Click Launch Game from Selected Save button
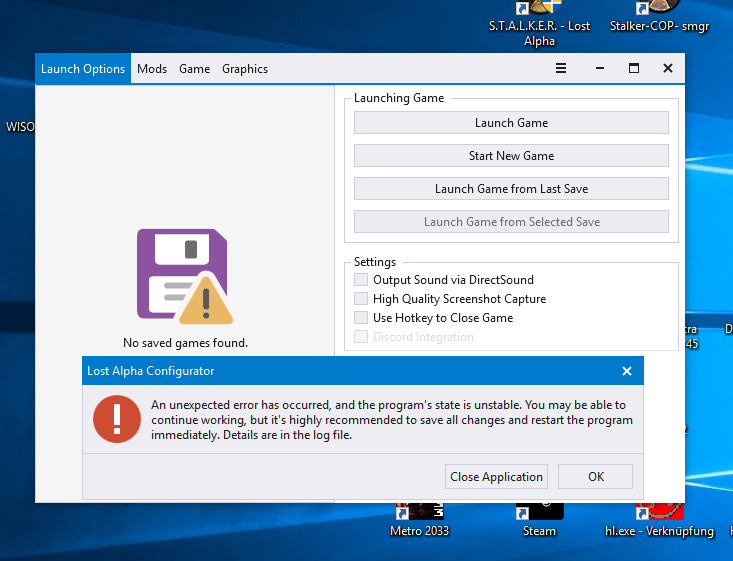This screenshot has width=733, height=561. pyautogui.click(x=511, y=222)
